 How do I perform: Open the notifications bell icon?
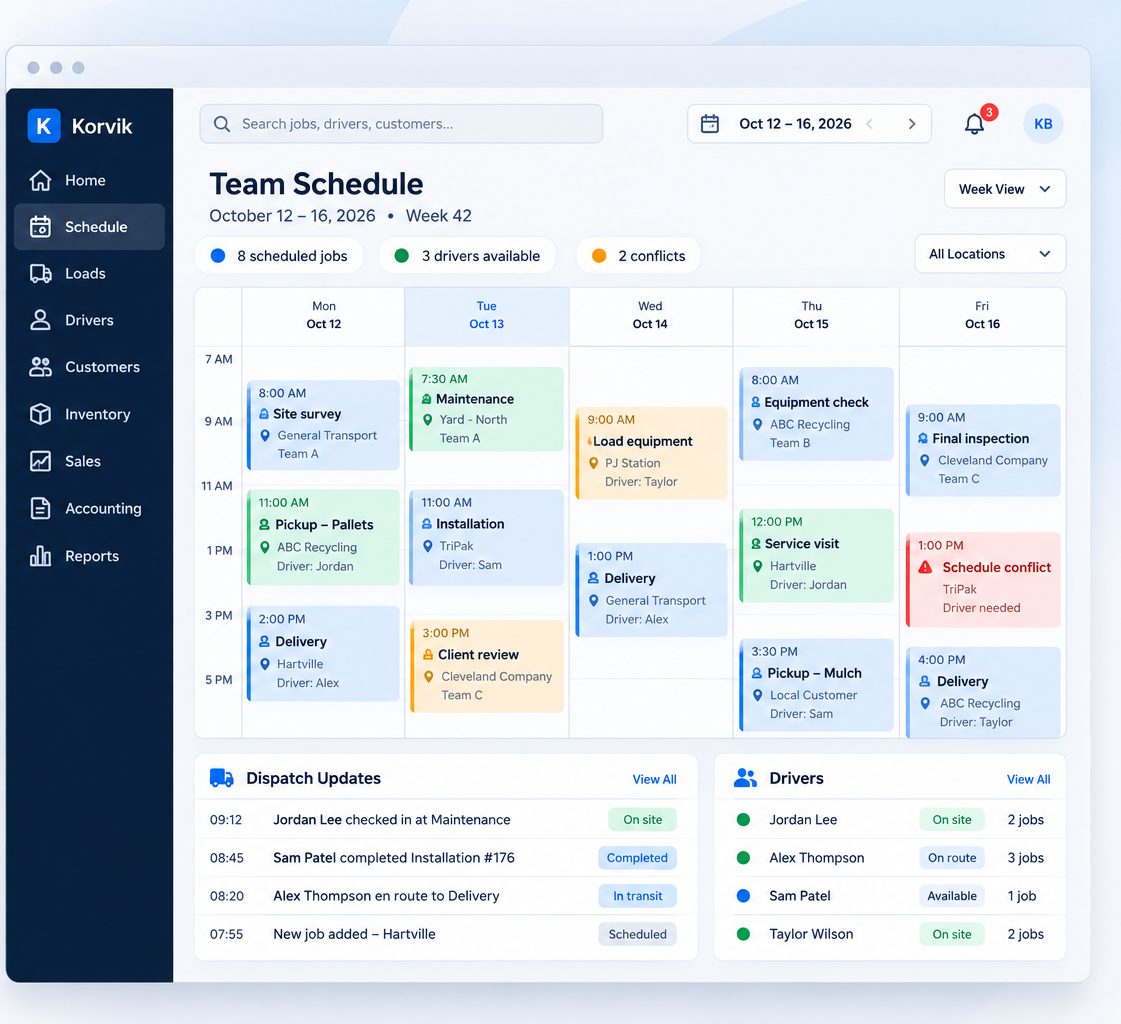(974, 124)
